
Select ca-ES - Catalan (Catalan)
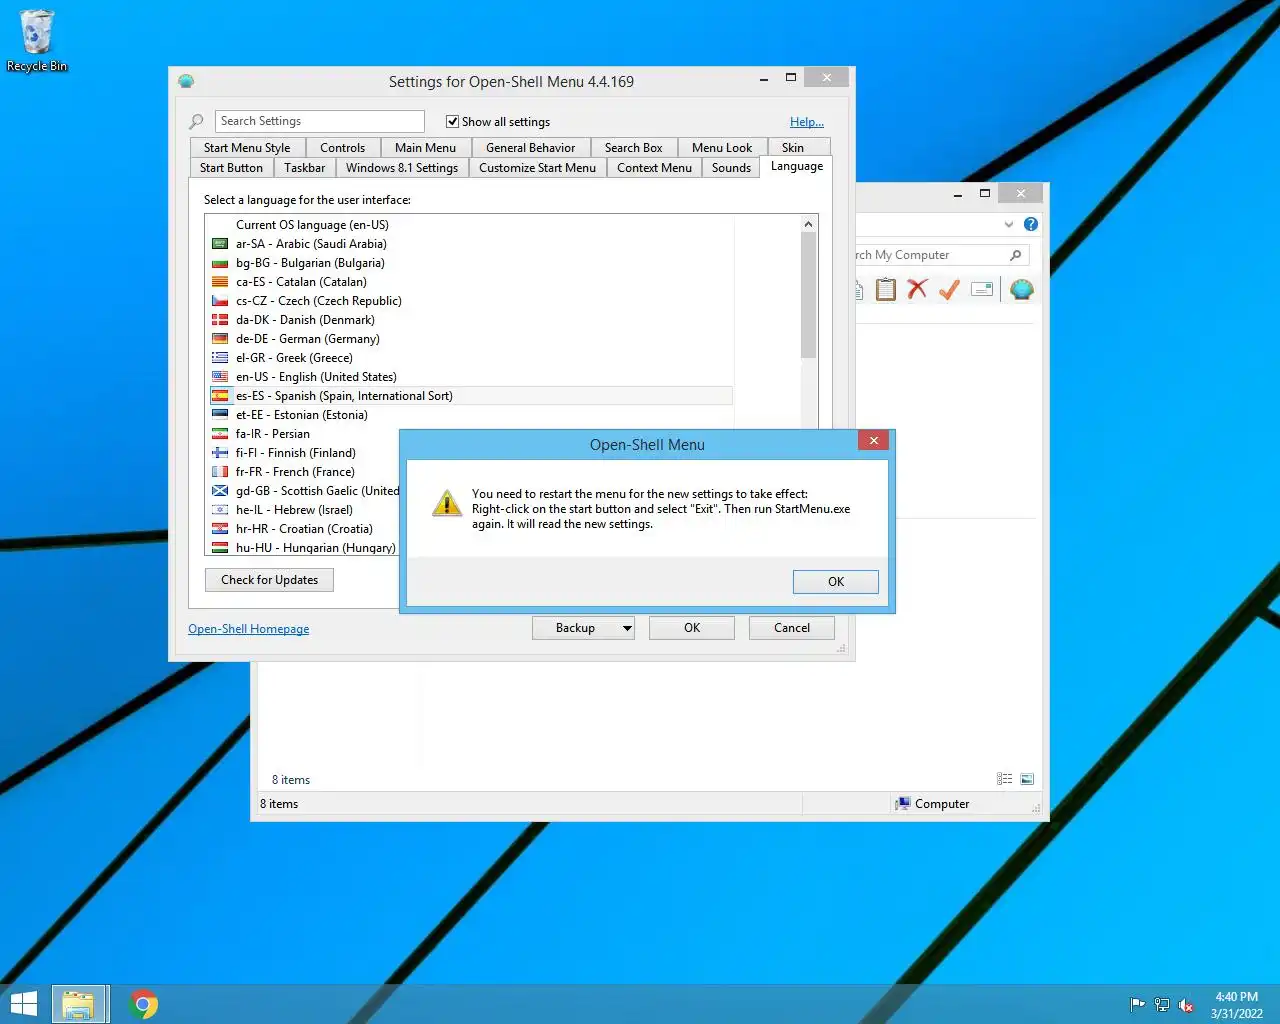point(301,282)
